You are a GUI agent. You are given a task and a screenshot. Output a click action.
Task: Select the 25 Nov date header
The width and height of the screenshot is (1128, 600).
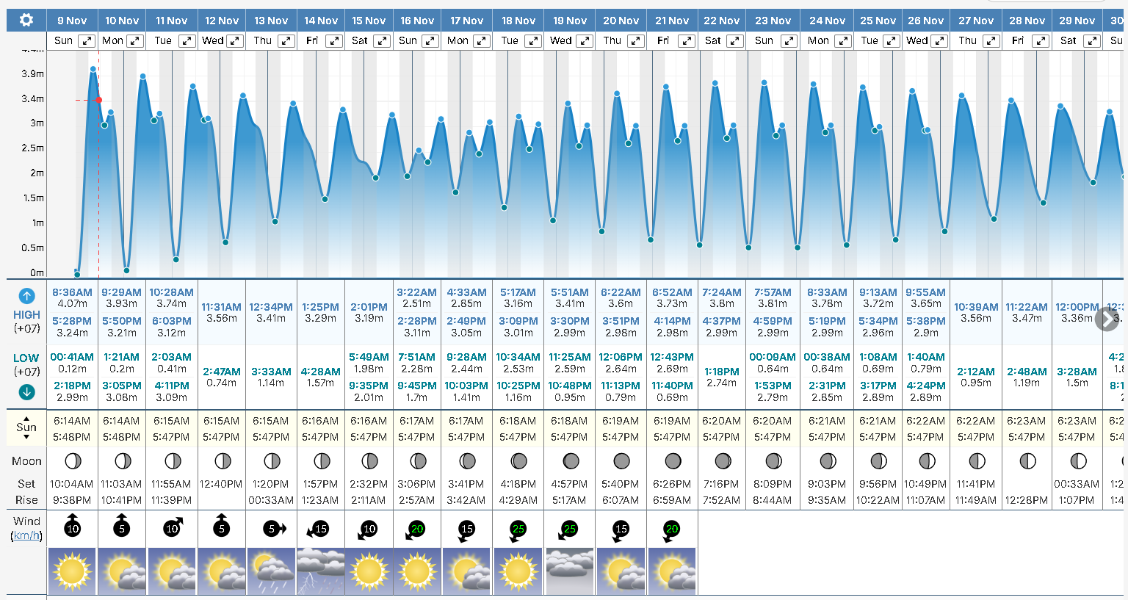[x=878, y=20]
